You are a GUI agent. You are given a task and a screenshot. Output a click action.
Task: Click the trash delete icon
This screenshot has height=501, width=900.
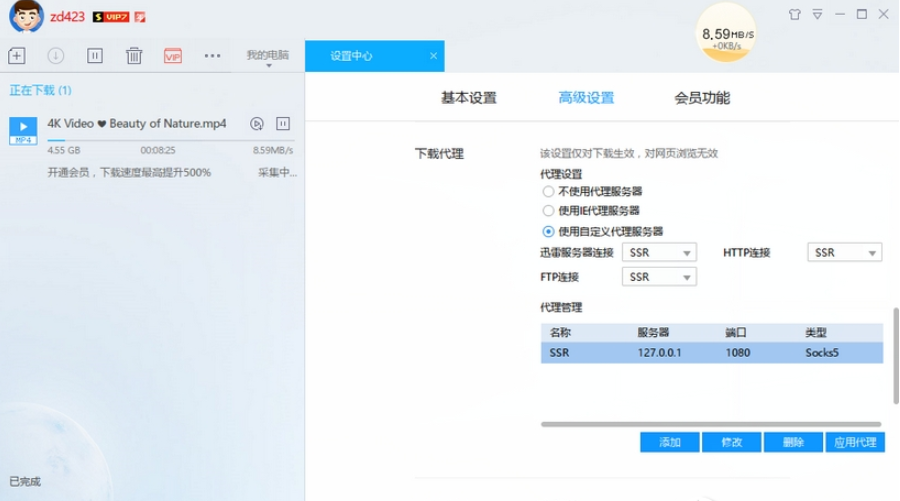coord(134,56)
